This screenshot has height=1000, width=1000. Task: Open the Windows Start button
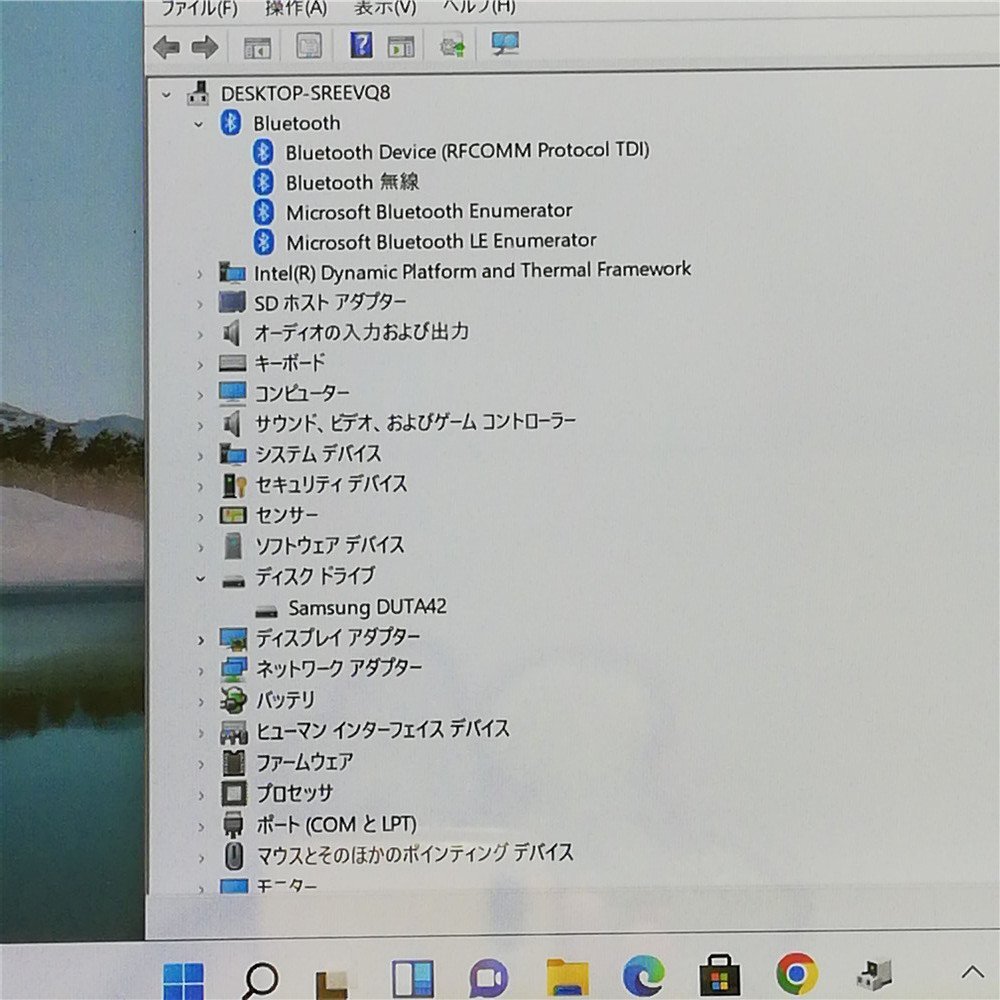coord(184,981)
